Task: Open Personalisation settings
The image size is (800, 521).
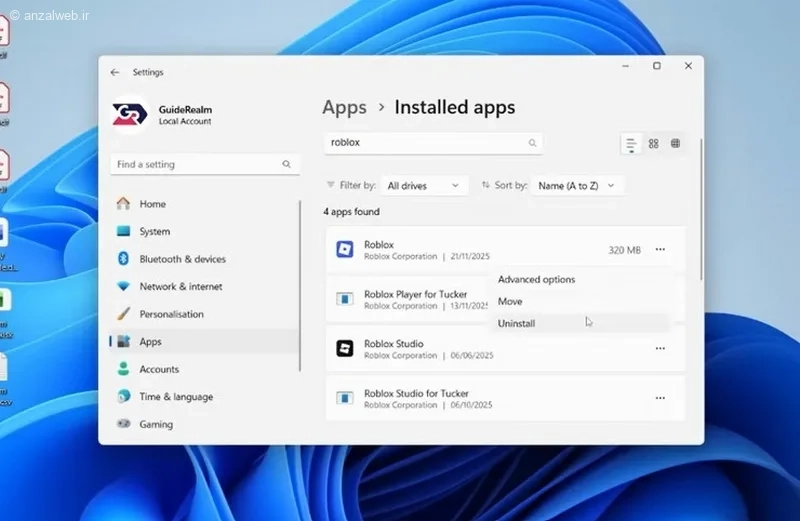Action: pyautogui.click(x=204, y=314)
